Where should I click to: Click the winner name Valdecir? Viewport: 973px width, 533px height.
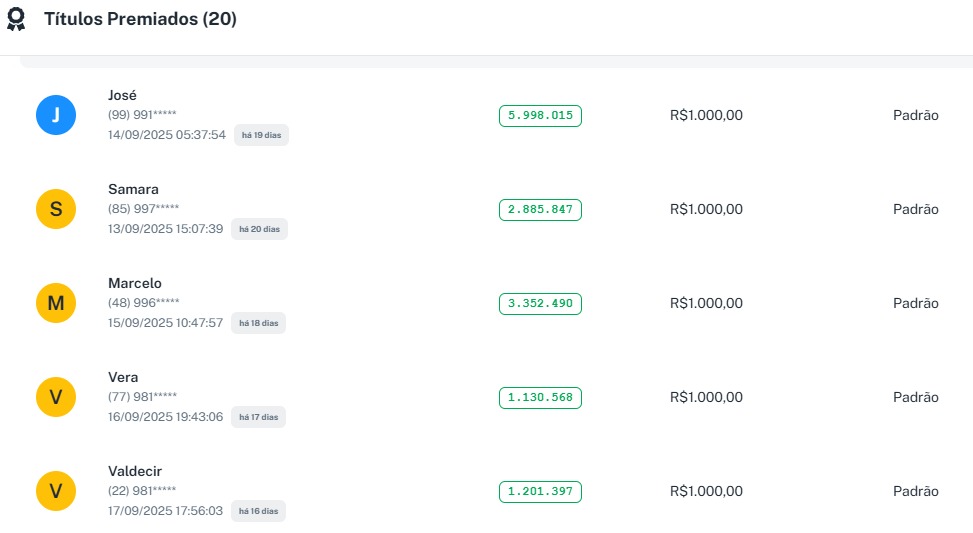[135, 471]
